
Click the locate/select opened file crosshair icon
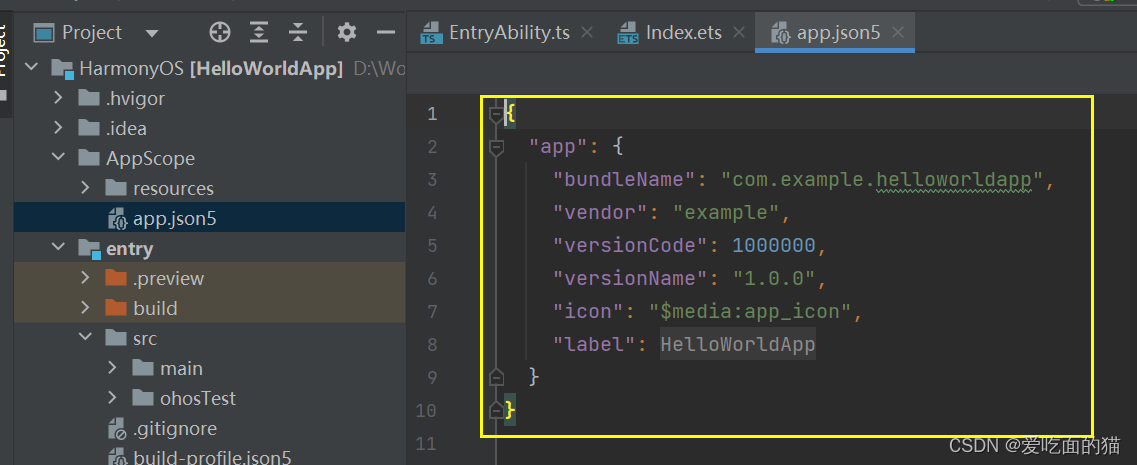click(220, 32)
